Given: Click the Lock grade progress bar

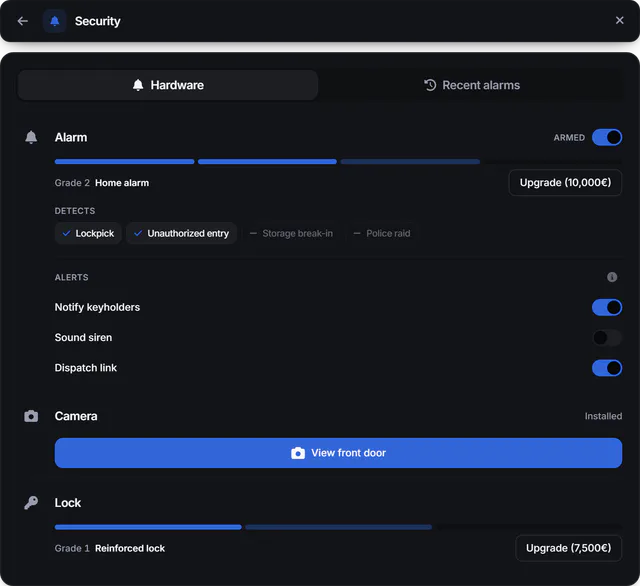Looking at the screenshot, I should click(x=338, y=527).
